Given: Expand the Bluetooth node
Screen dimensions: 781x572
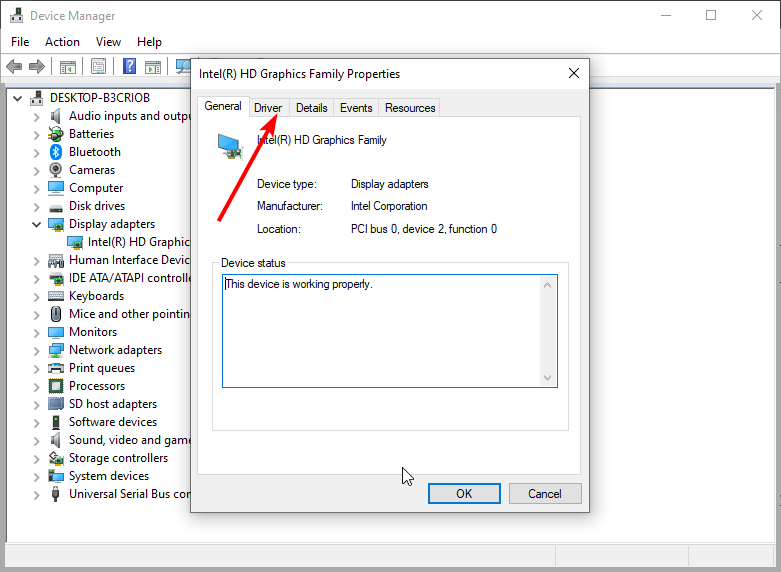Looking at the screenshot, I should (36, 152).
